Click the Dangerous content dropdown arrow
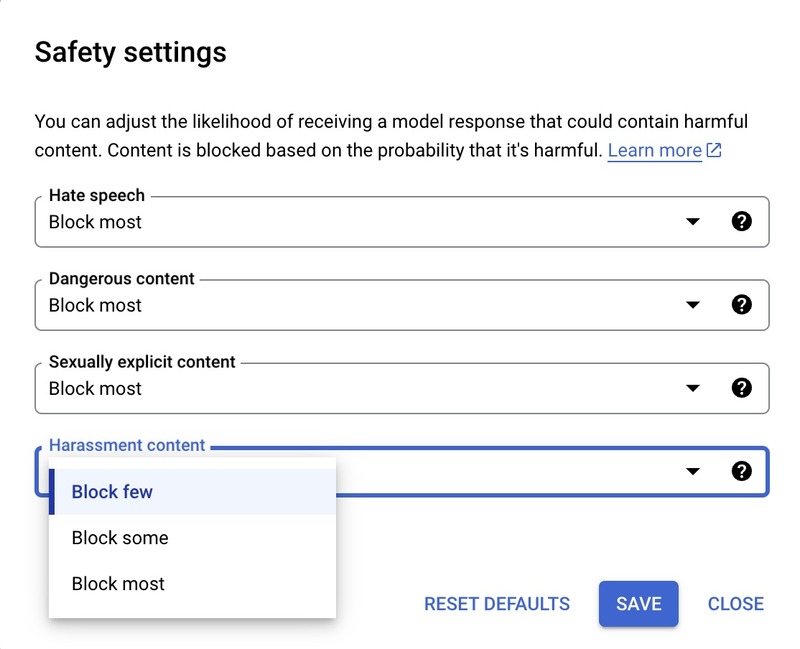This screenshot has width=800, height=649. coord(694,305)
